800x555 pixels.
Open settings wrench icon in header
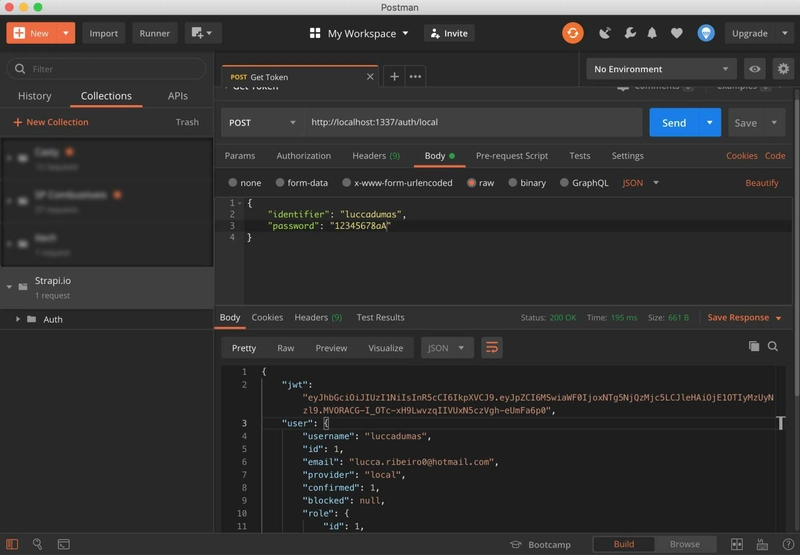[630, 33]
